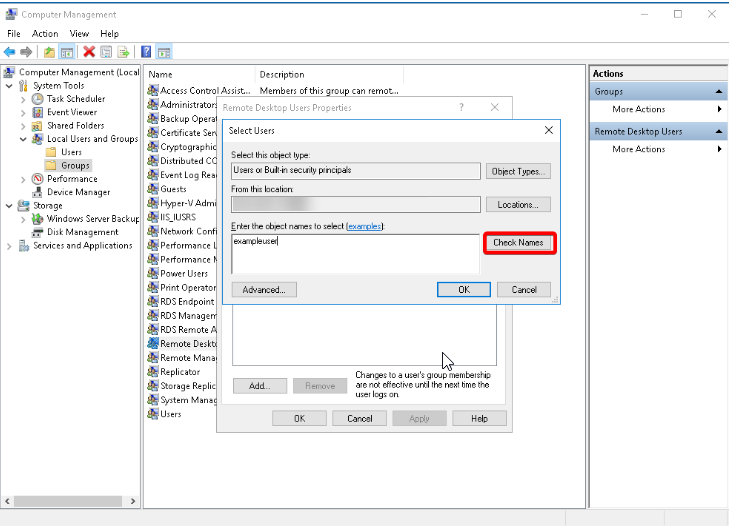Click Help in Remote Desktop Users Properties
Screen dimensions: 730x527
[479, 419]
